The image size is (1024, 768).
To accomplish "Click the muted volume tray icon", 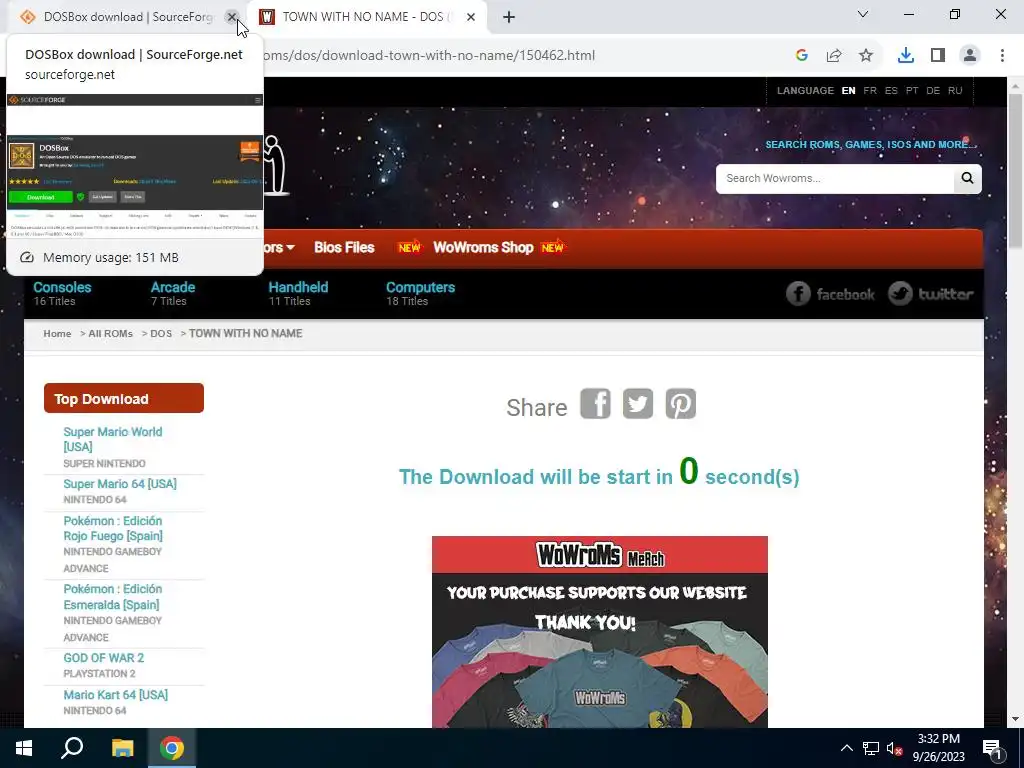I will point(894,748).
